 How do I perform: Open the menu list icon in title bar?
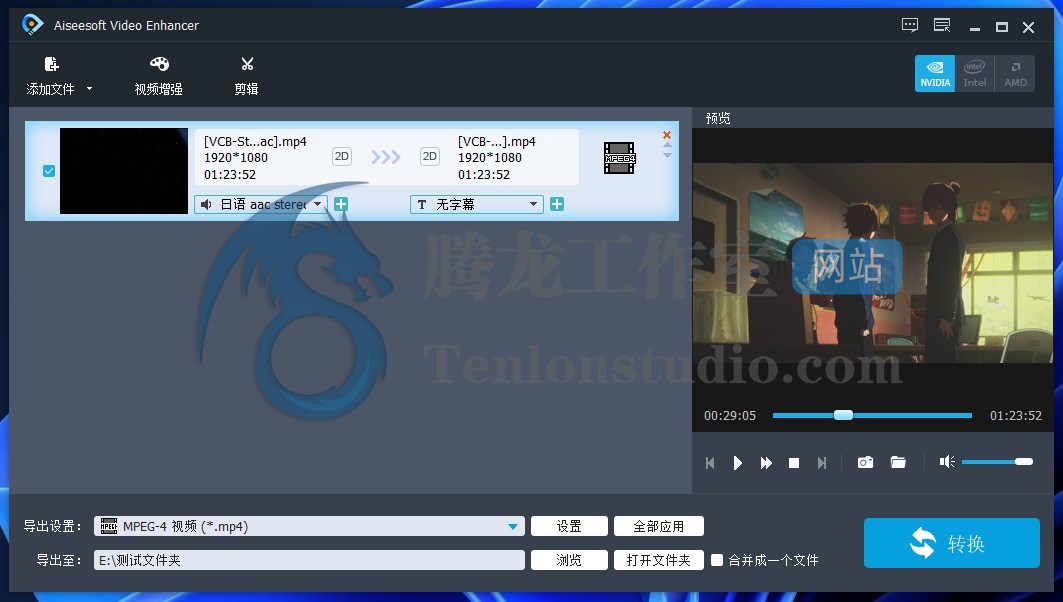coord(942,26)
